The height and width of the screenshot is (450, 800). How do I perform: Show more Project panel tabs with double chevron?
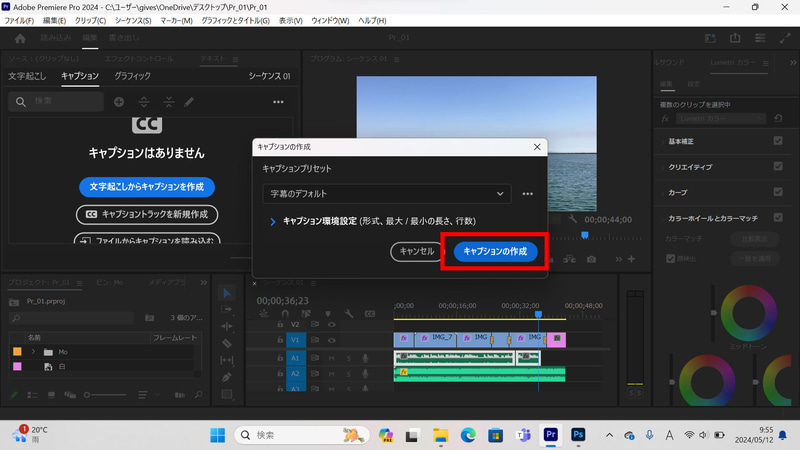tap(204, 283)
